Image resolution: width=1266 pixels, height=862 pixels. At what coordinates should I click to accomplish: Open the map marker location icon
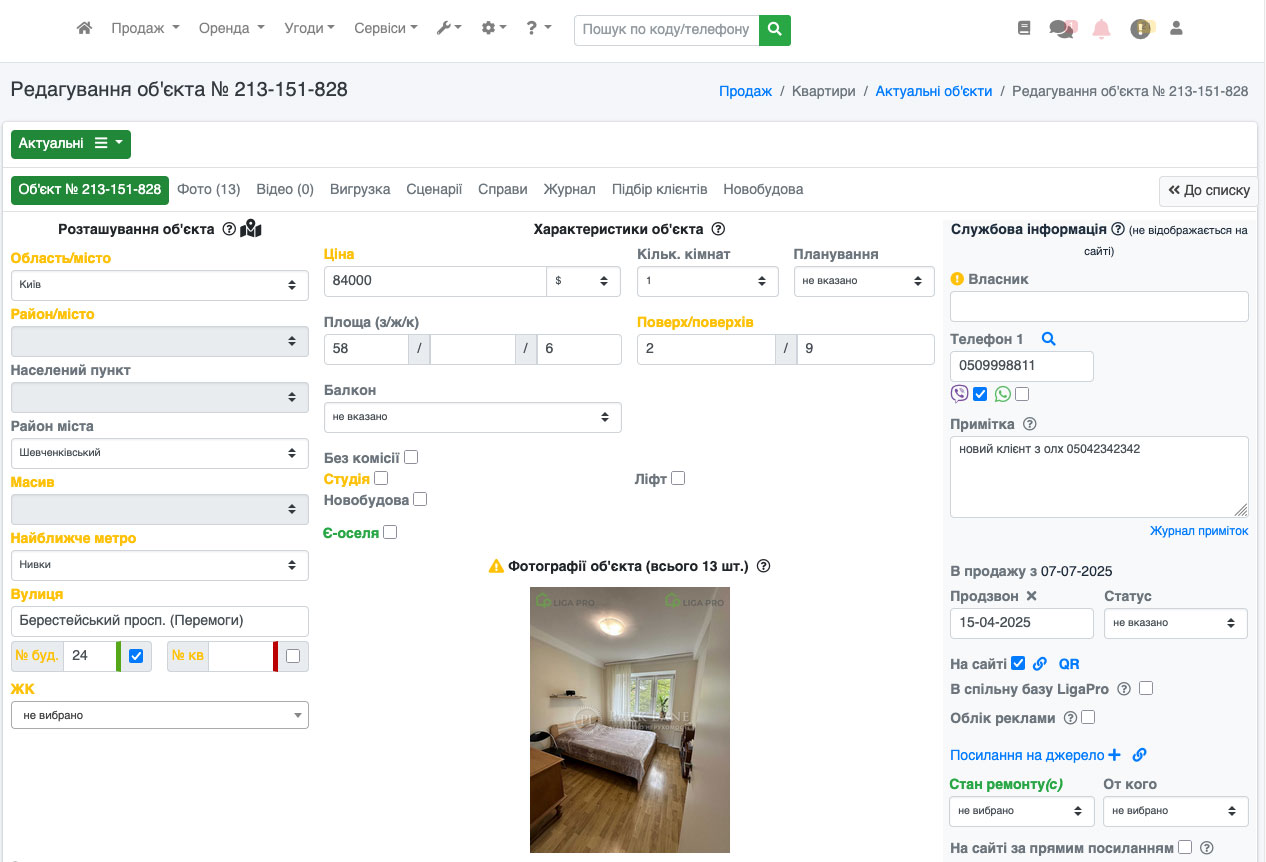(x=251, y=229)
